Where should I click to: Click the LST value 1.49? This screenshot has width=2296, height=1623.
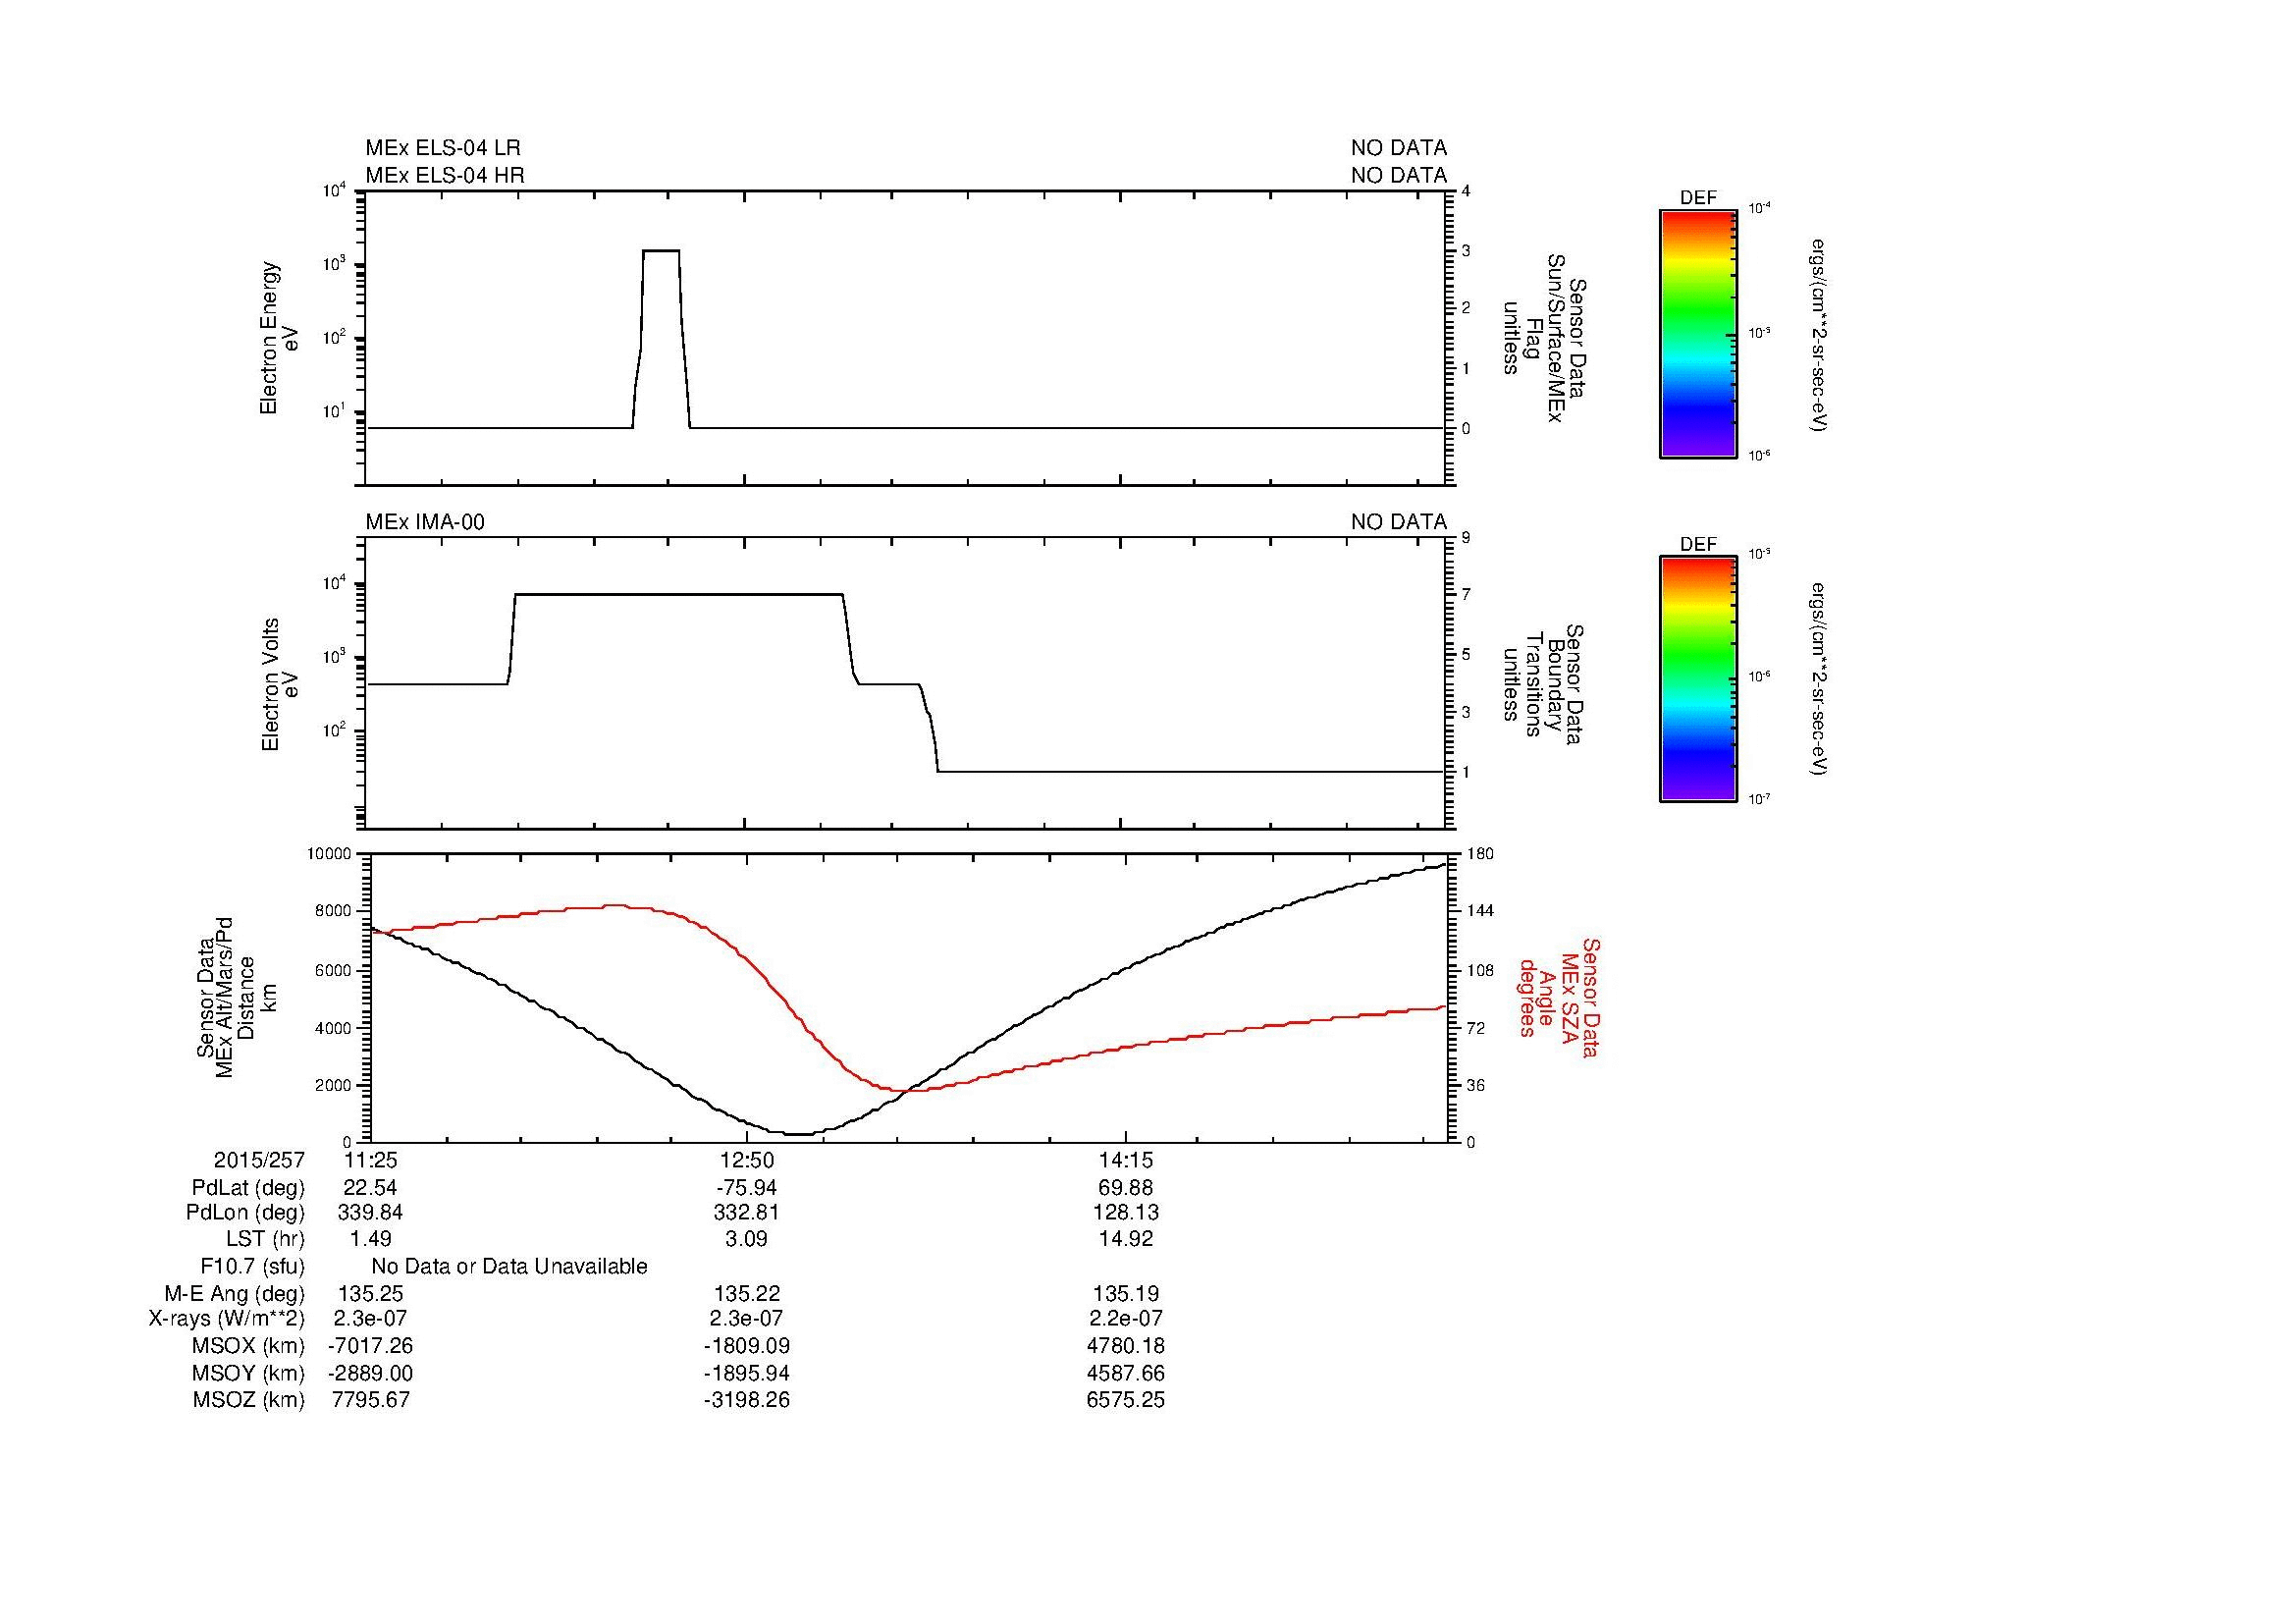coord(370,1239)
